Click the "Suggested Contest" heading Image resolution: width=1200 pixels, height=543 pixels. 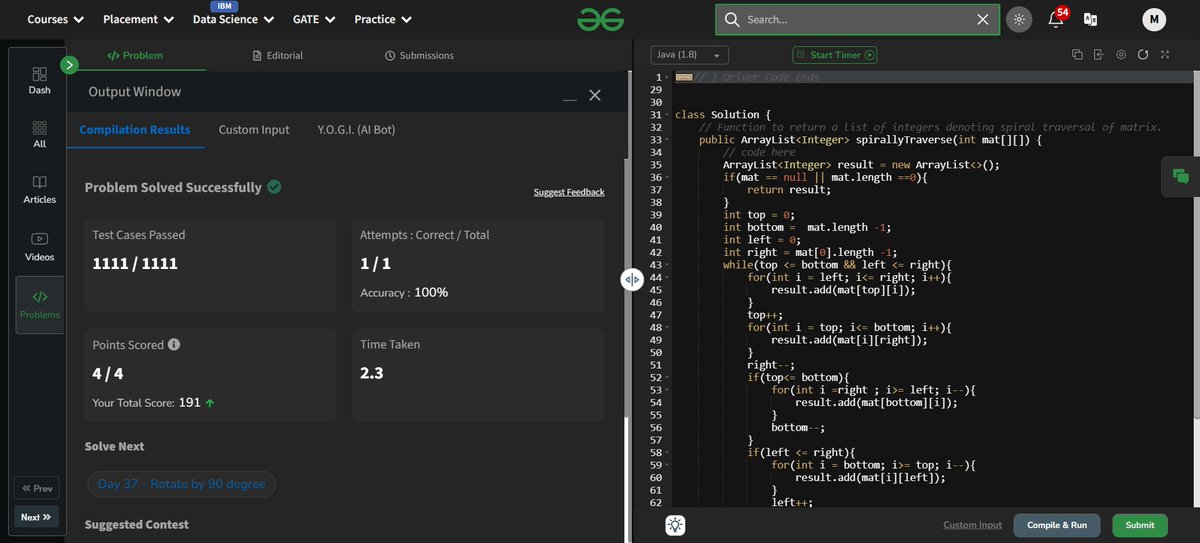[137, 524]
